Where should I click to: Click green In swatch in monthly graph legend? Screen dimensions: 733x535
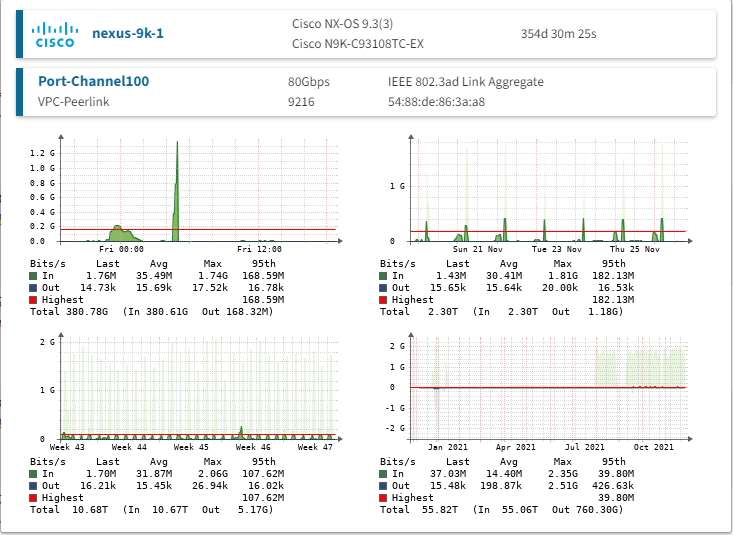click(33, 474)
